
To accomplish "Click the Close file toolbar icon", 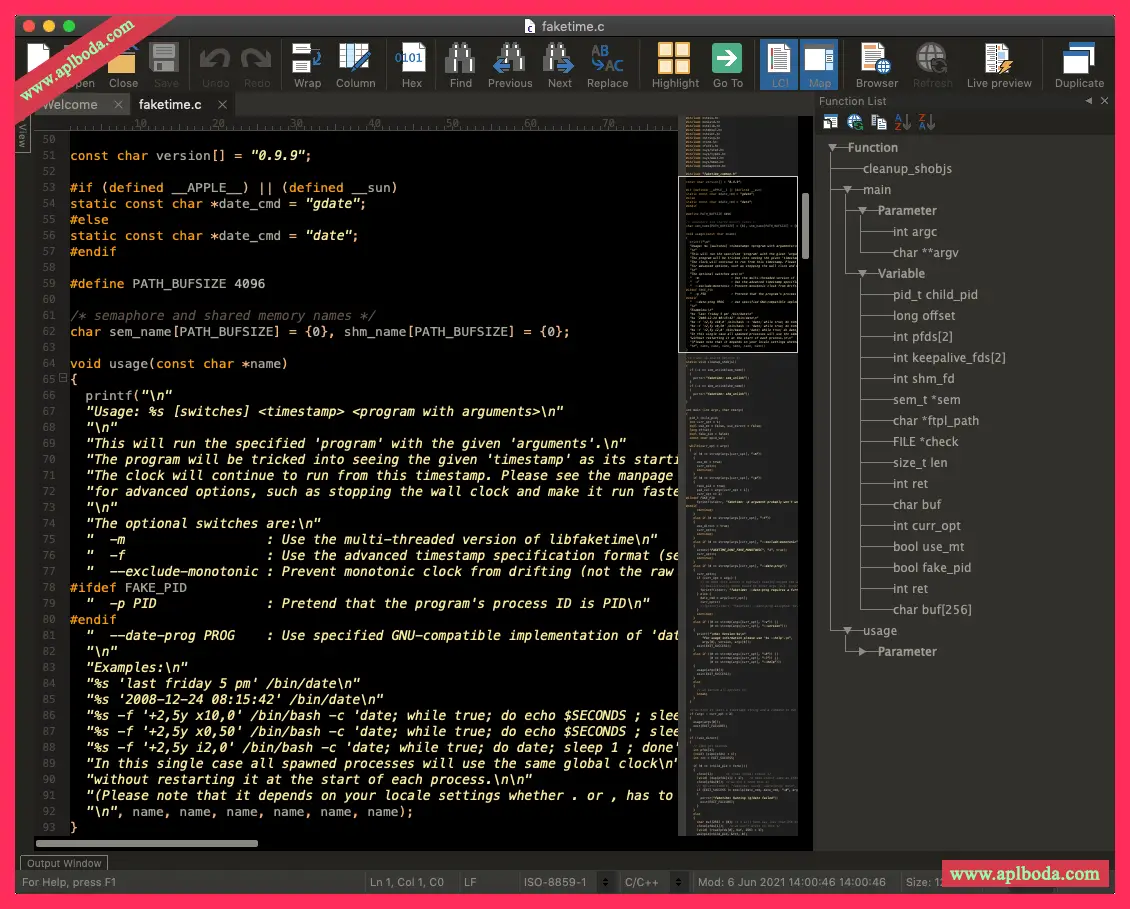I will click(x=123, y=66).
